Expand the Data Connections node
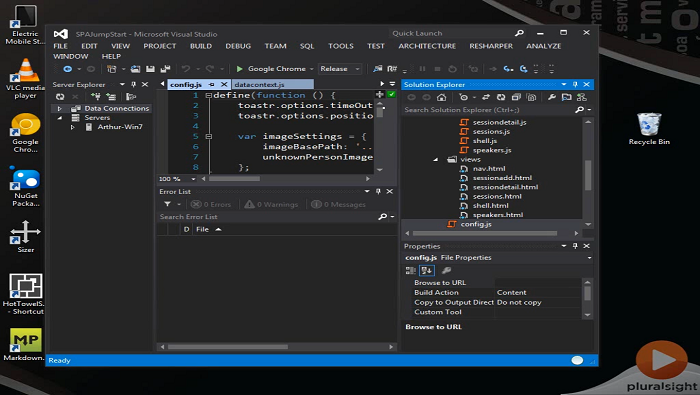Image resolution: width=700 pixels, height=395 pixels. (x=59, y=108)
